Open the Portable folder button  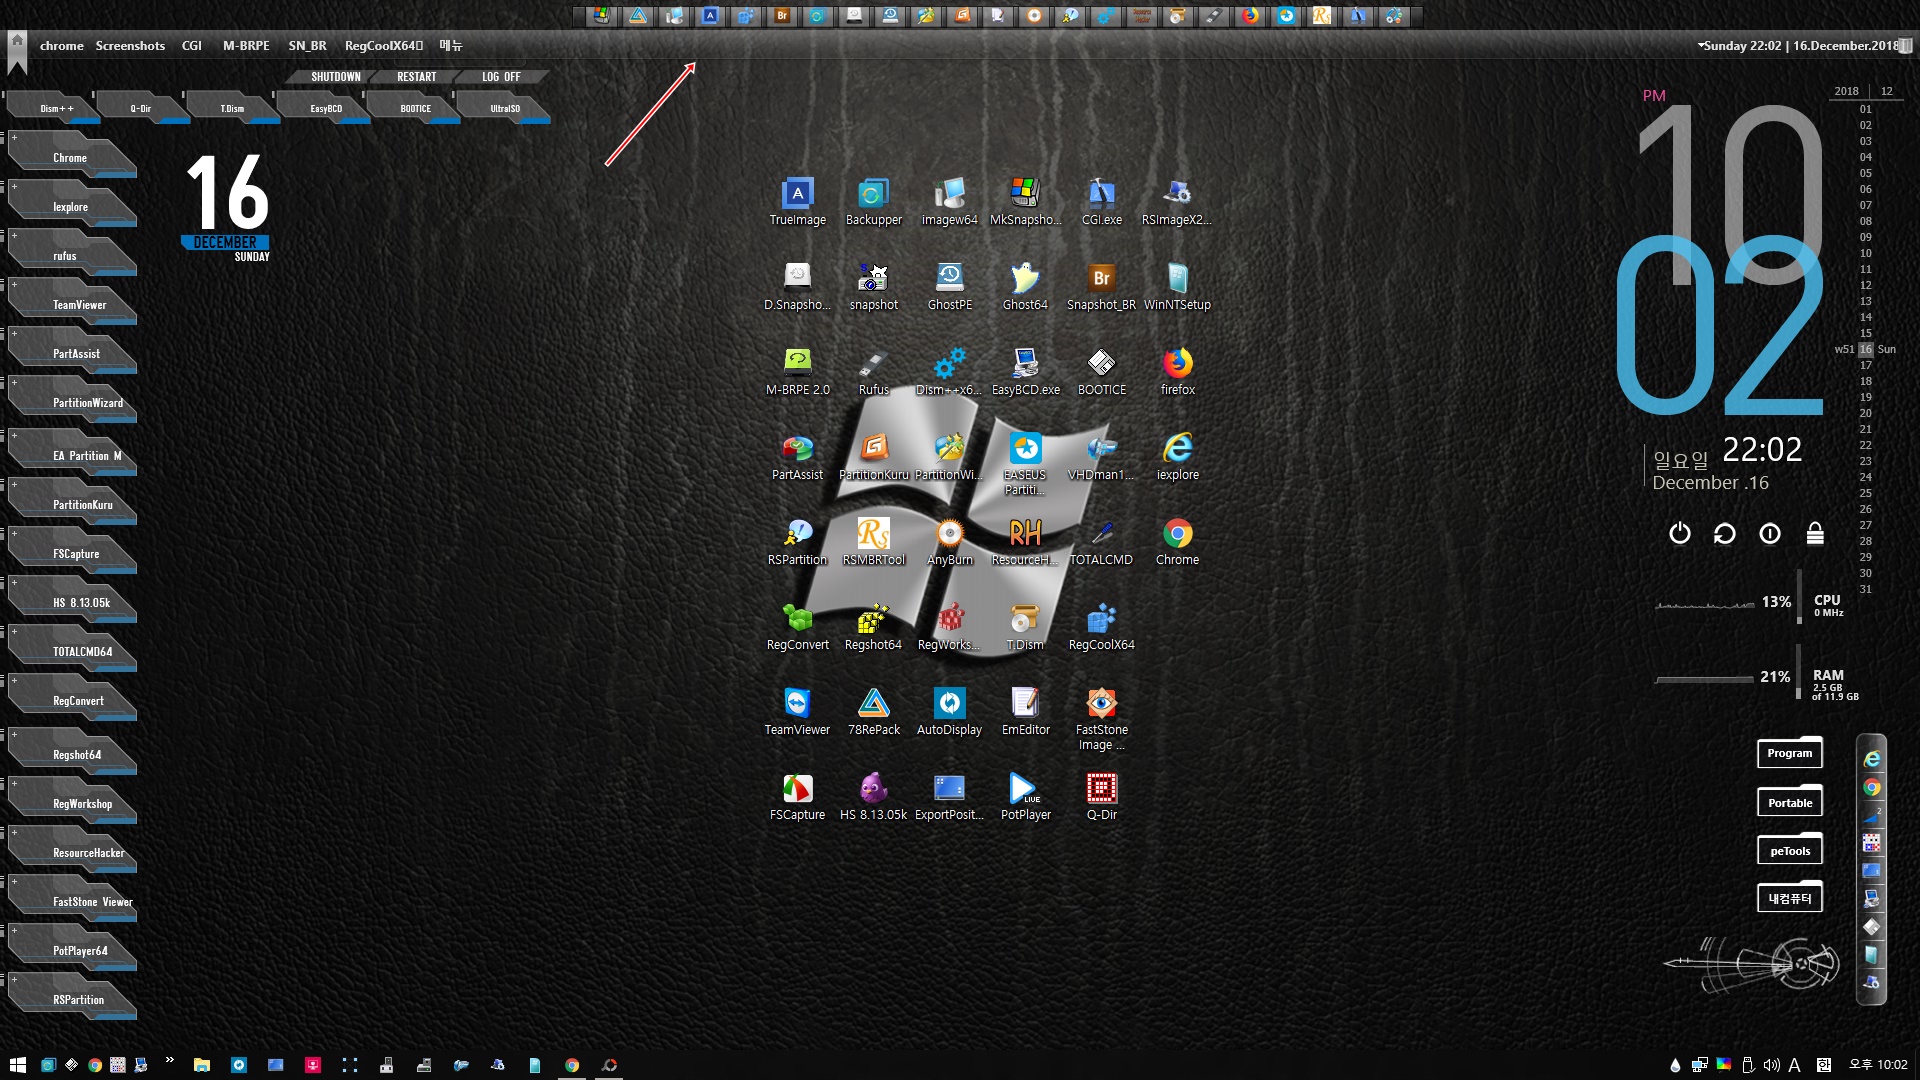[1789, 802]
